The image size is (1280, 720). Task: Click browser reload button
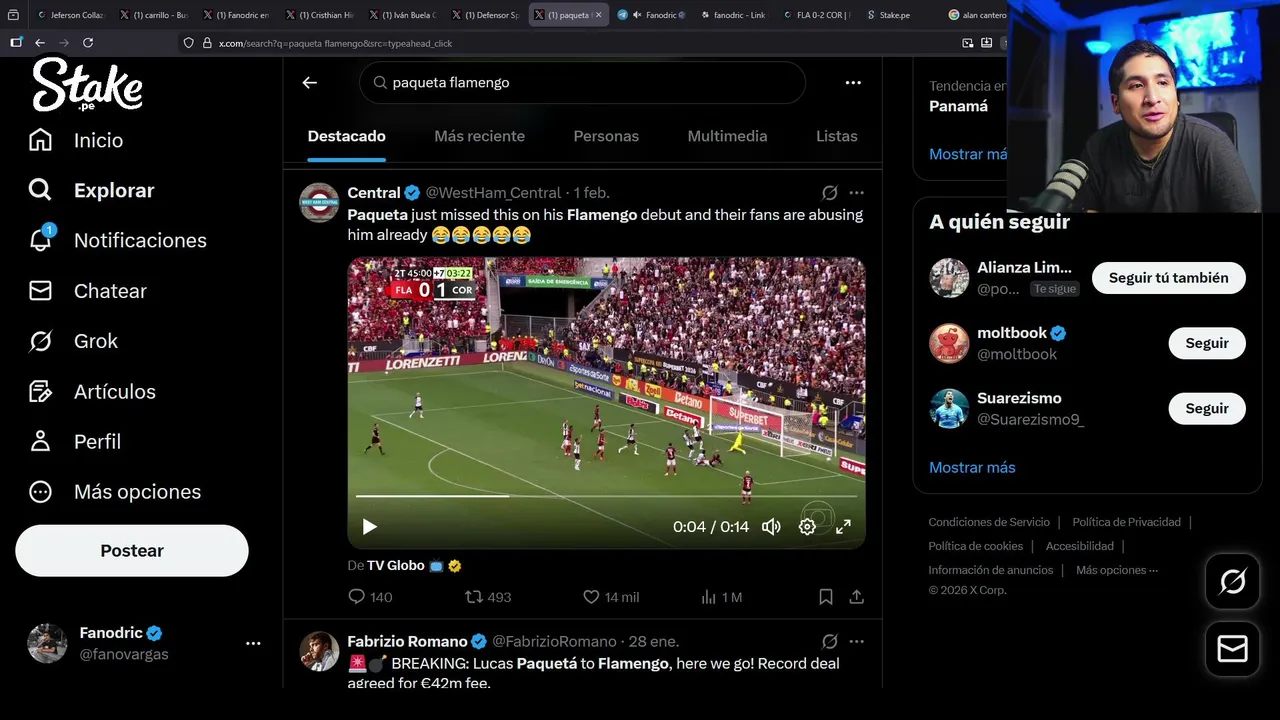click(x=88, y=43)
